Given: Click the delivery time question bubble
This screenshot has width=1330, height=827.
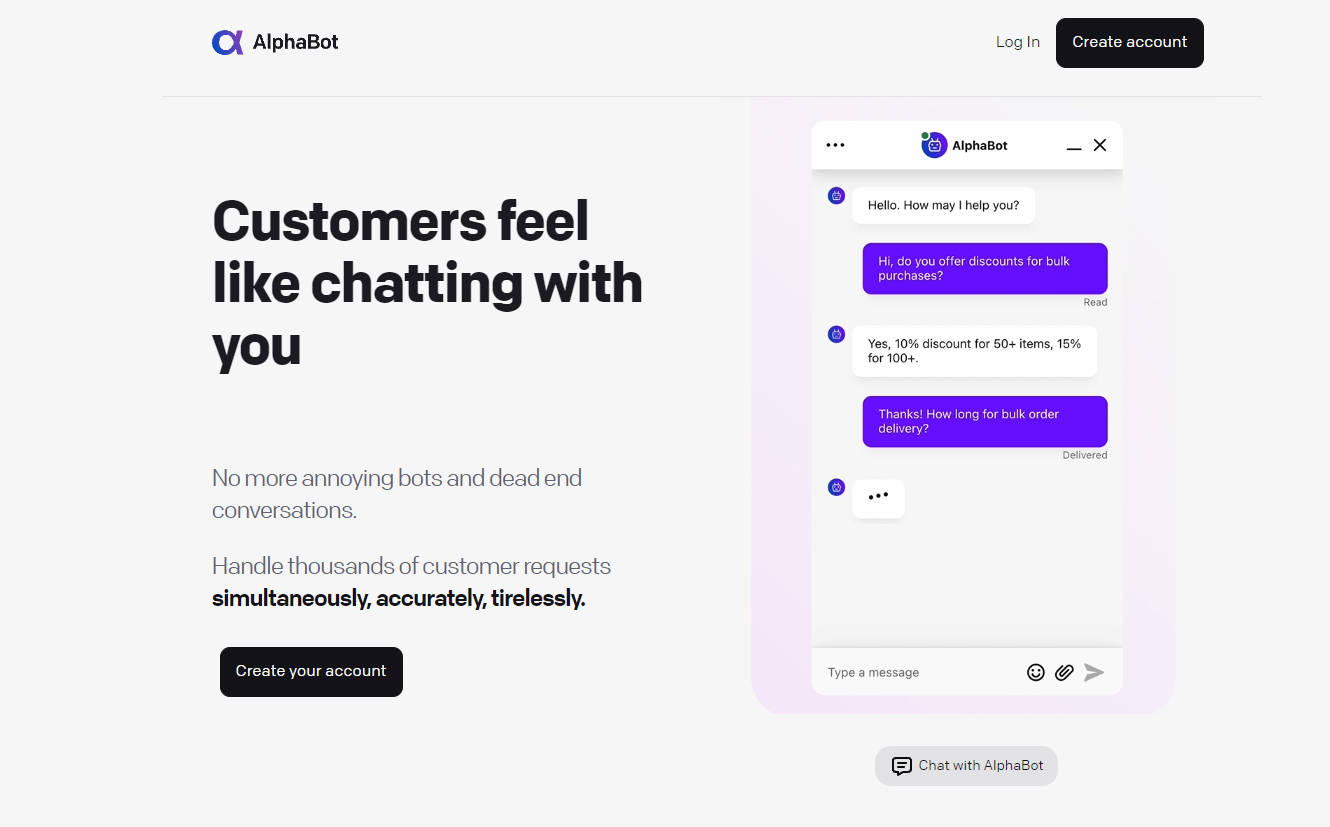Looking at the screenshot, I should click(984, 421).
